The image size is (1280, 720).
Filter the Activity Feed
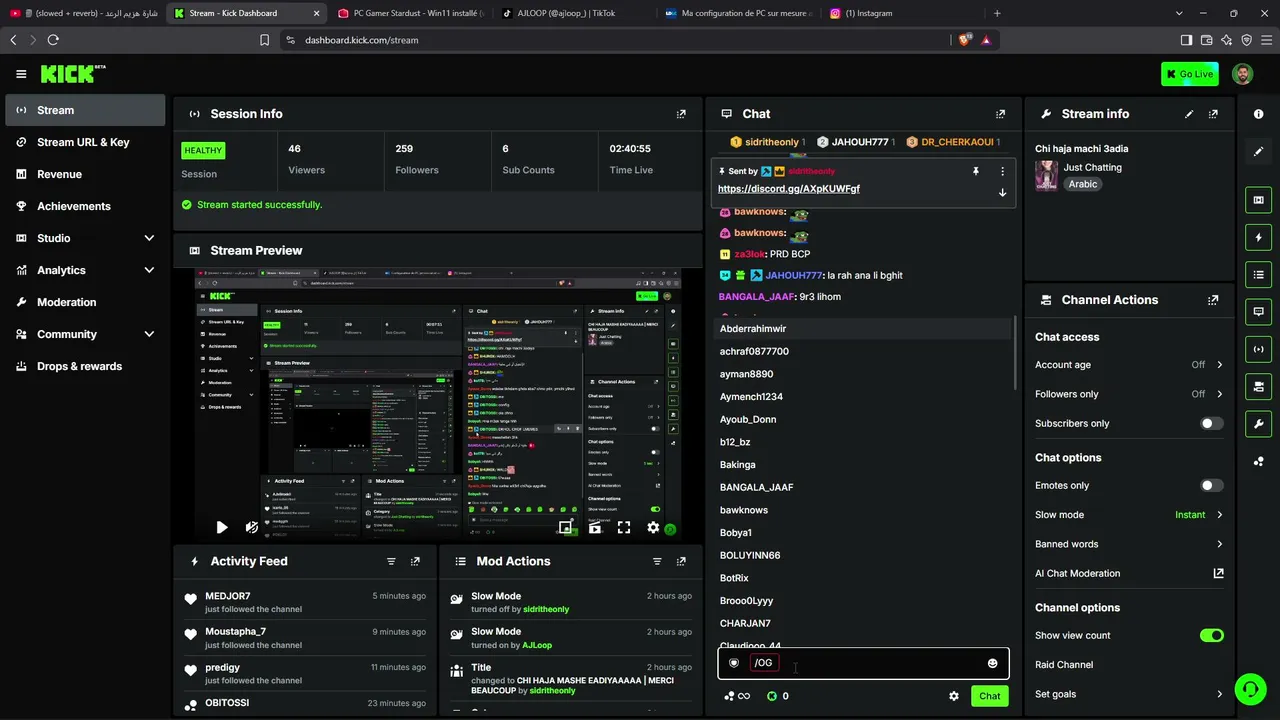click(391, 562)
